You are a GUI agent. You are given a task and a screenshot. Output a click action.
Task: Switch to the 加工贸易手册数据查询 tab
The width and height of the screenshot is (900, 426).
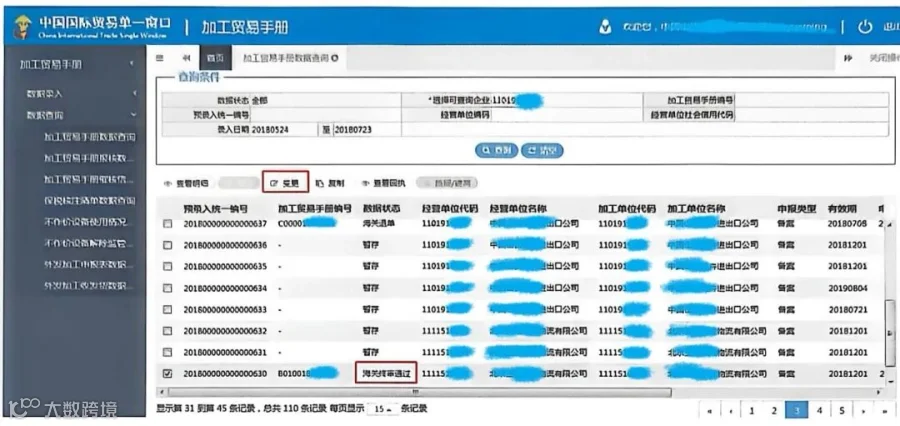point(290,58)
